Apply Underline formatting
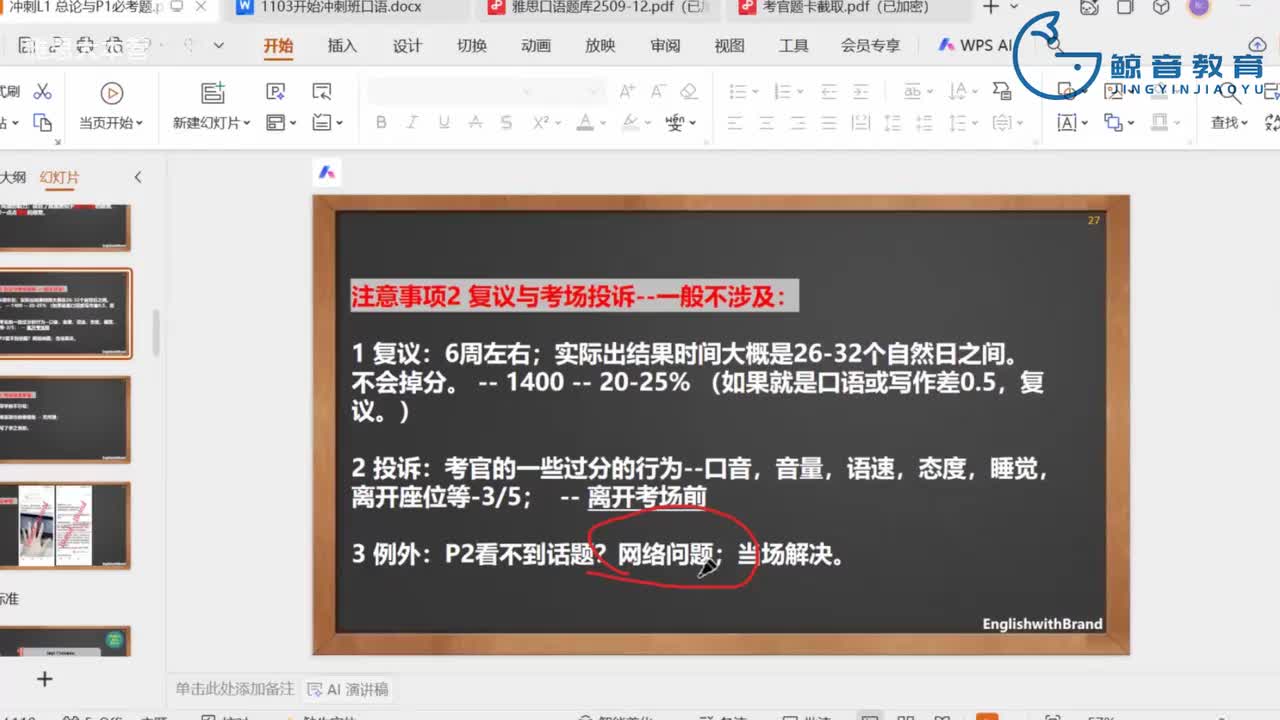1280x720 pixels. (444, 123)
